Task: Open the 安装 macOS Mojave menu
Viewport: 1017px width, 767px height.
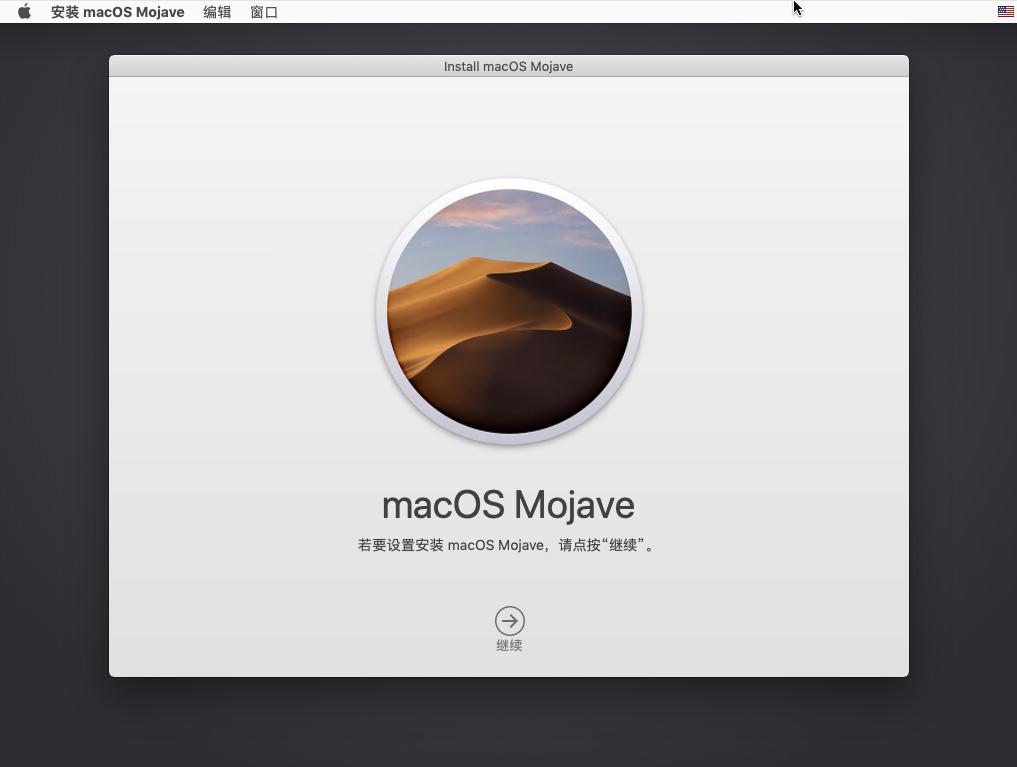Action: [117, 11]
